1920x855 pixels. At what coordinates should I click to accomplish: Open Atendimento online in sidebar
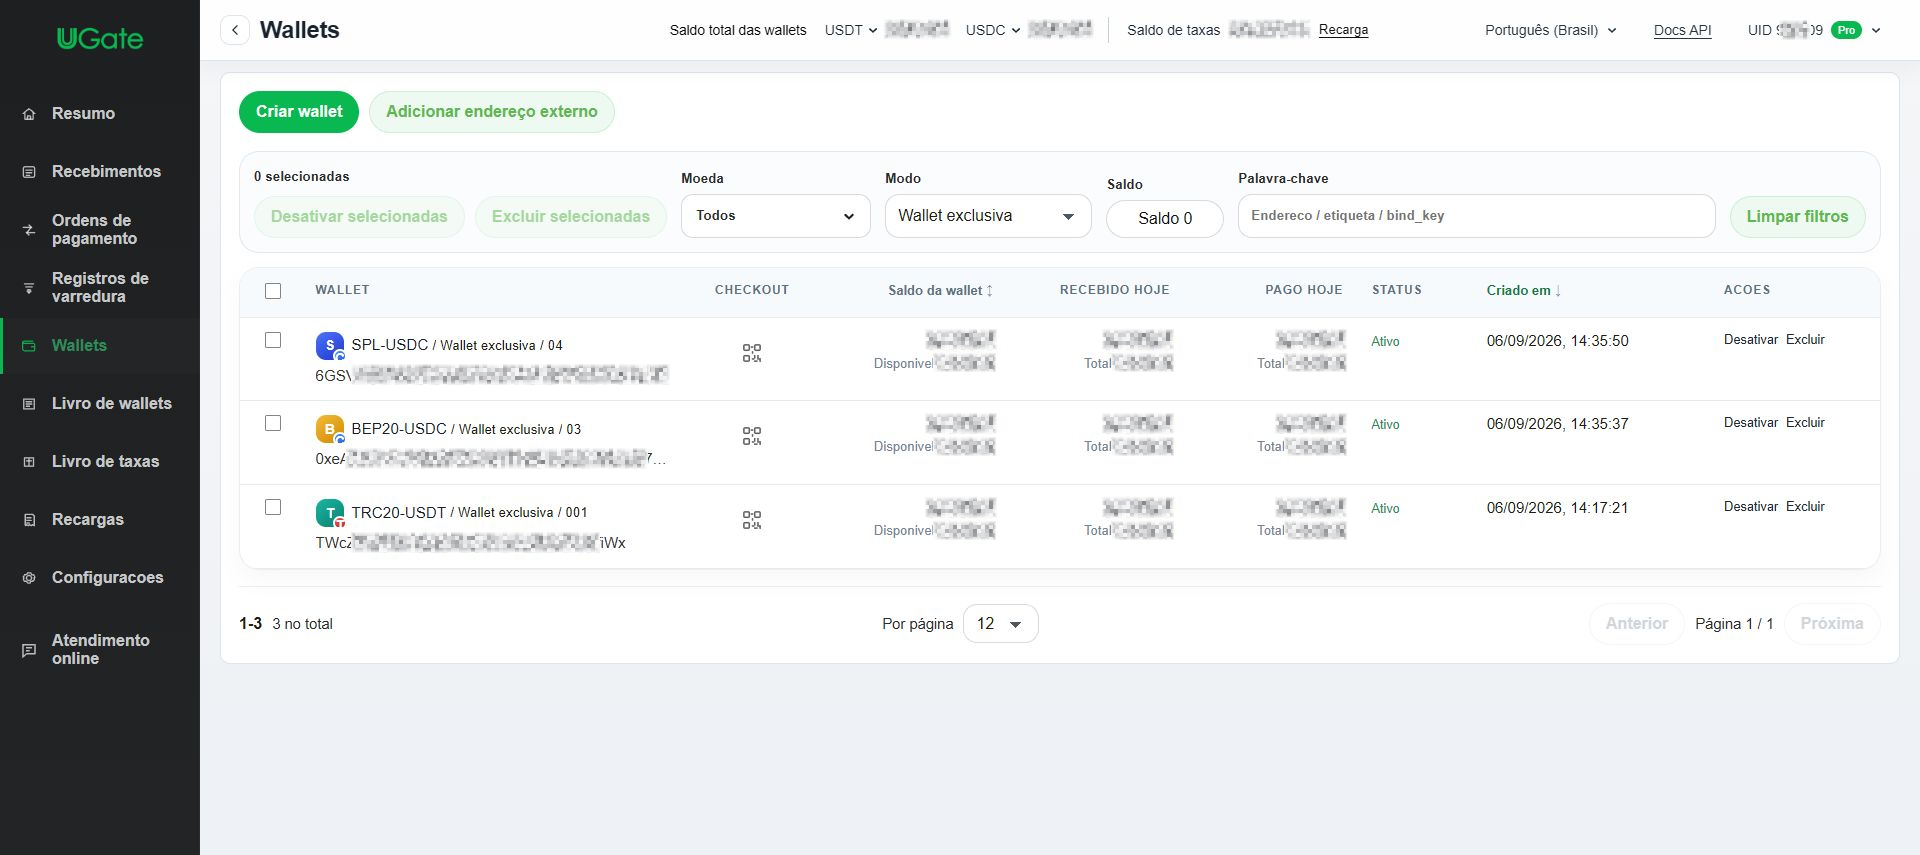(x=100, y=650)
